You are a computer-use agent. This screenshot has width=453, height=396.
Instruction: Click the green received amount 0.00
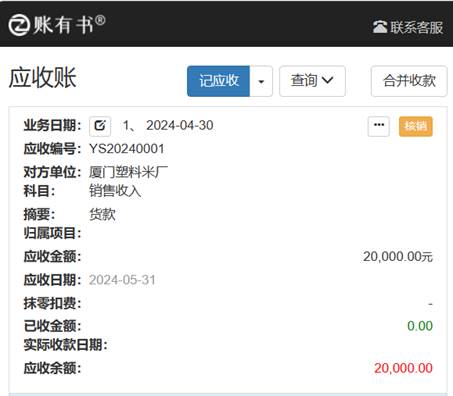point(420,326)
